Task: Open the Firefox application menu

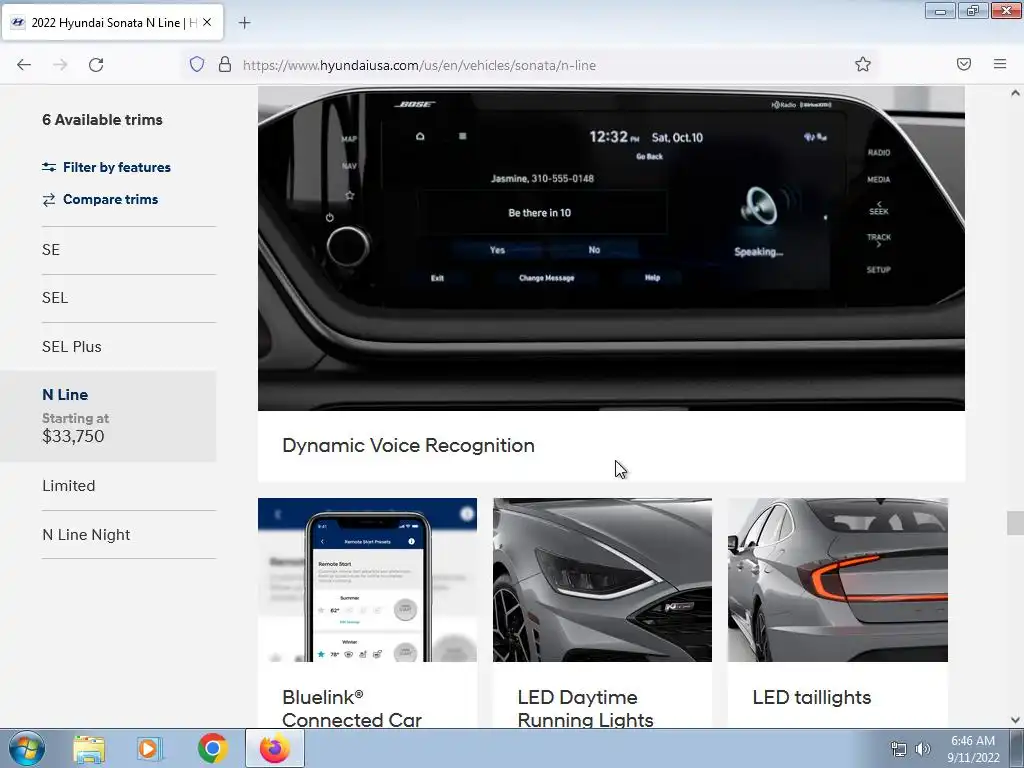Action: click(1000, 64)
